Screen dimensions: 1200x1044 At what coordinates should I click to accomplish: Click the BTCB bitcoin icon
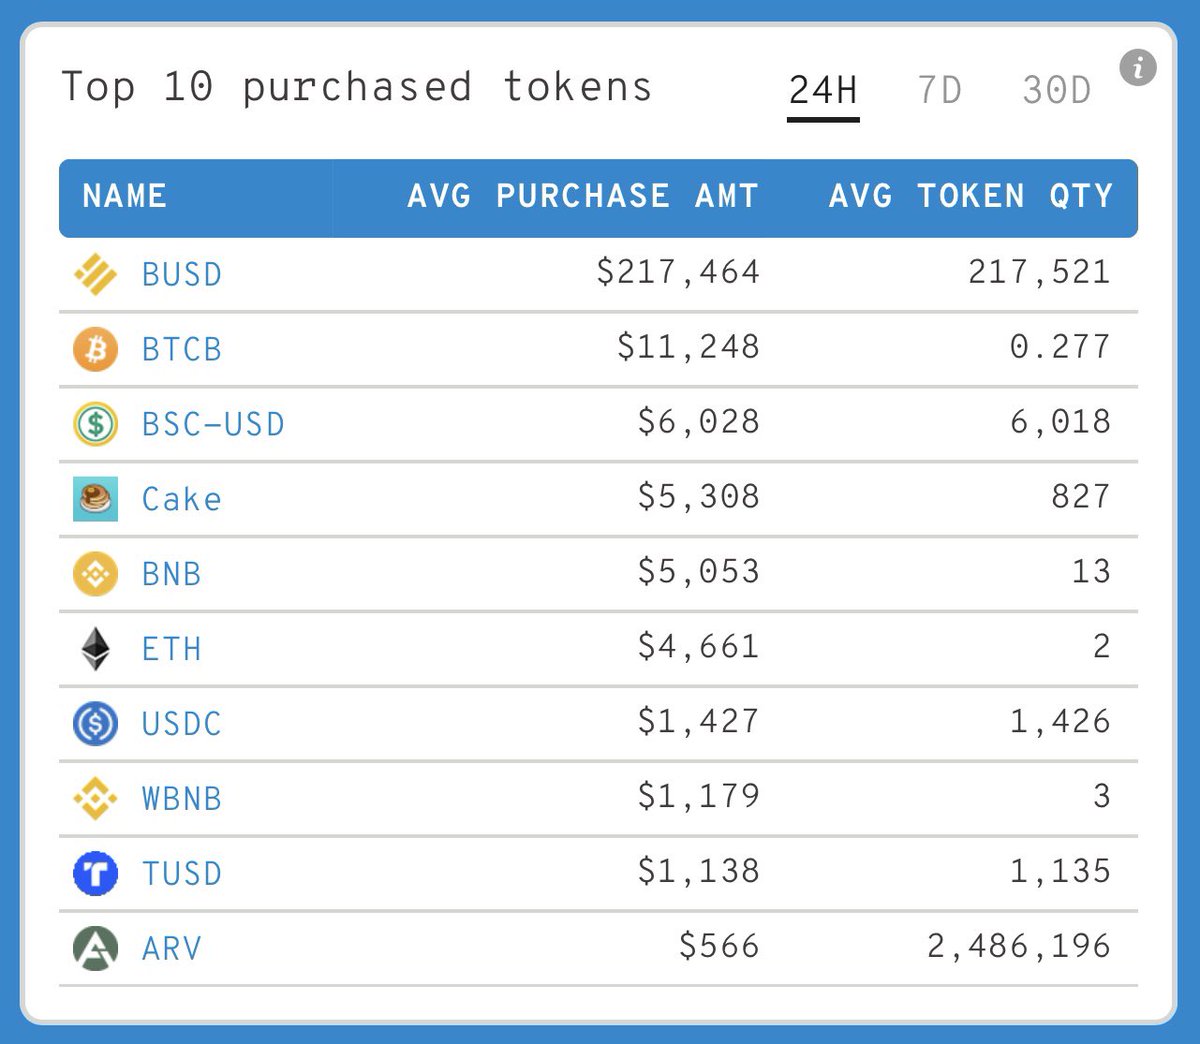[x=95, y=349]
